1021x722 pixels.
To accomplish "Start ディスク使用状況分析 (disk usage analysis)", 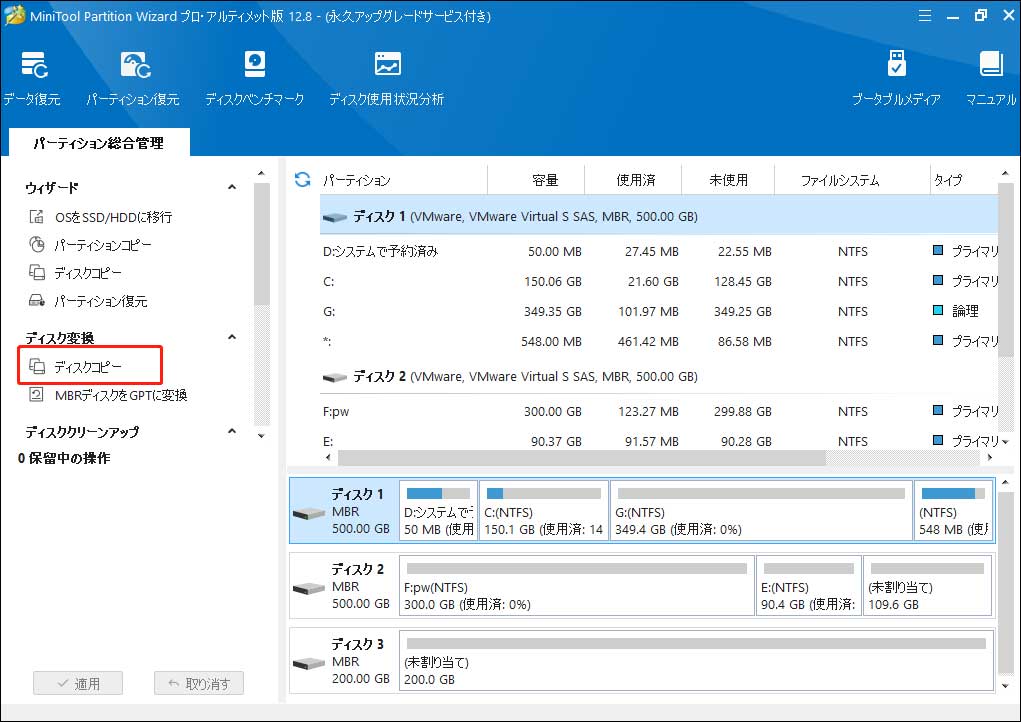I will click(385, 75).
